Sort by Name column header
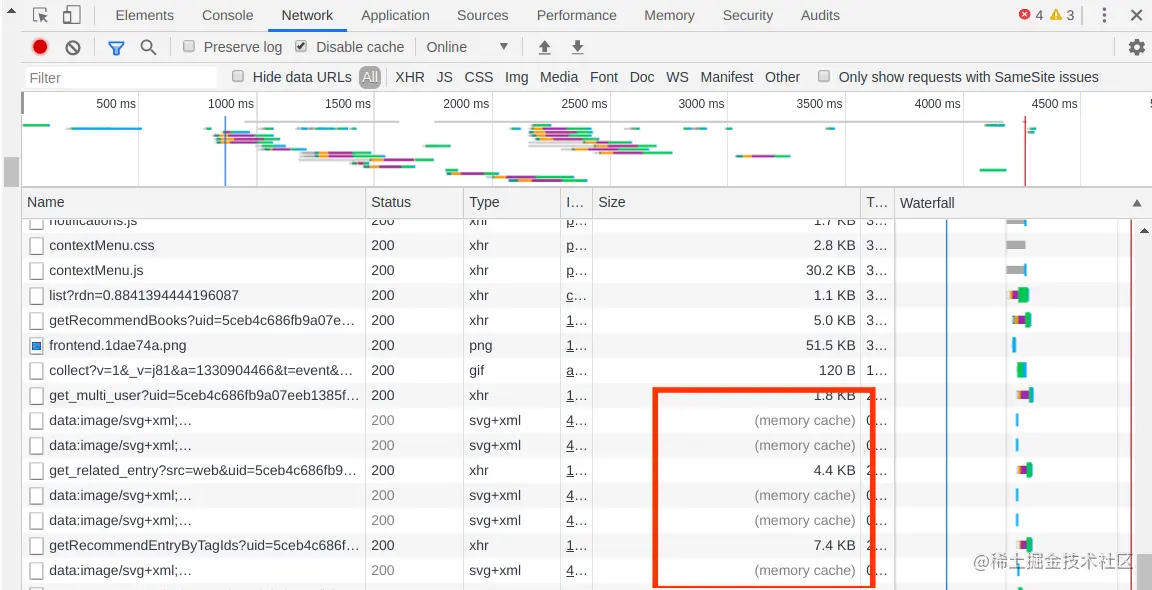The width and height of the screenshot is (1152, 590). coord(194,202)
